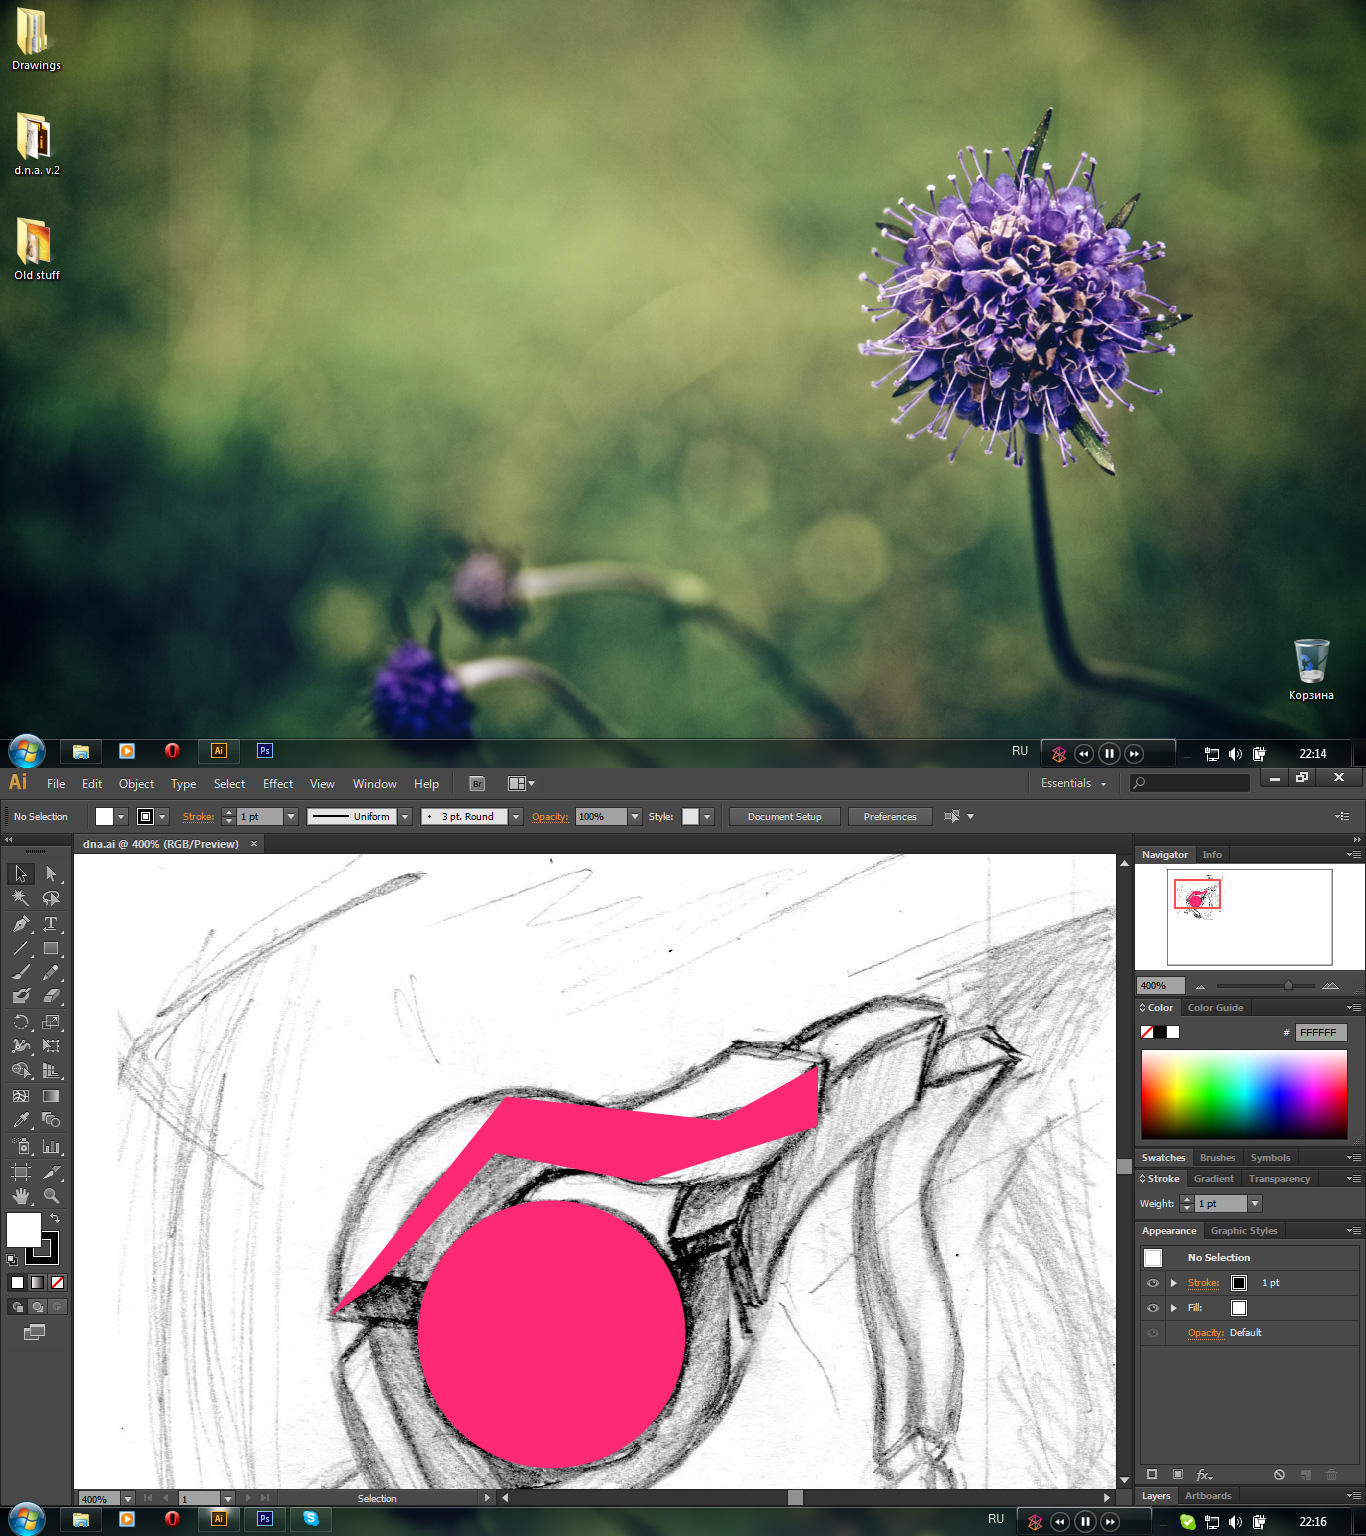Image resolution: width=1366 pixels, height=1536 pixels.
Task: Select the Slice tool
Action: 50,1172
